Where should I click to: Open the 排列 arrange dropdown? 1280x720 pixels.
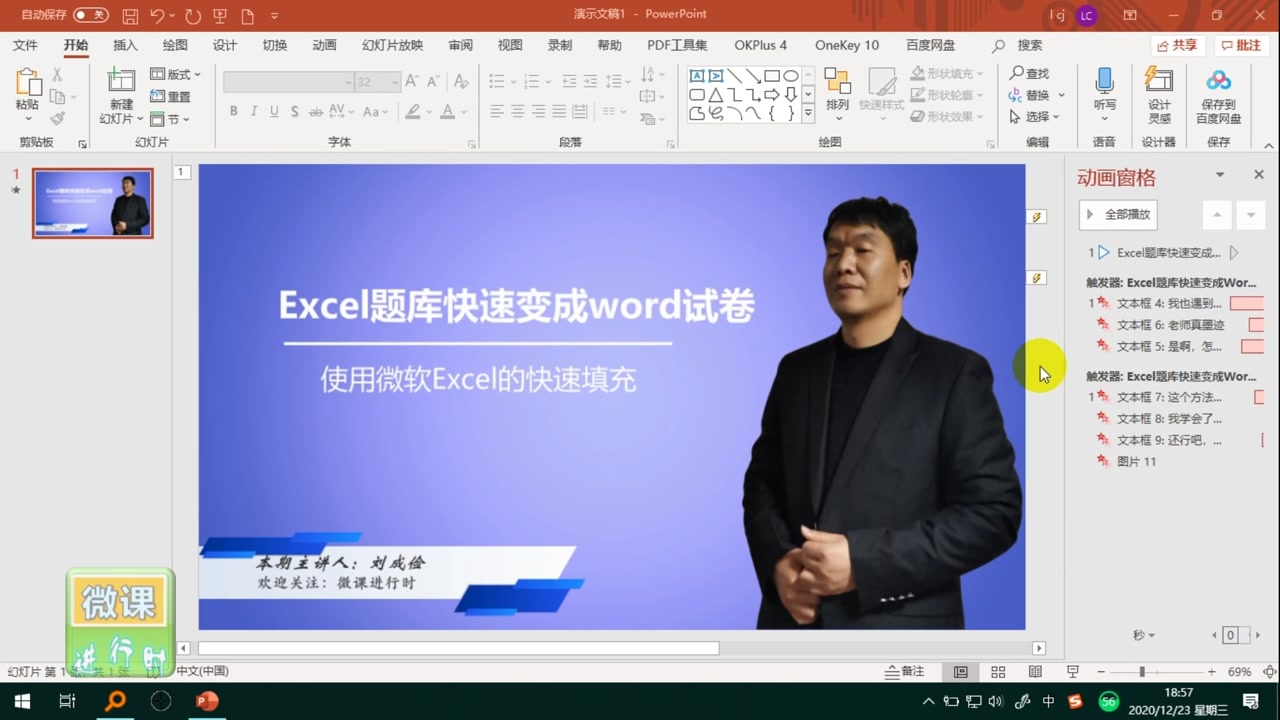tap(837, 96)
